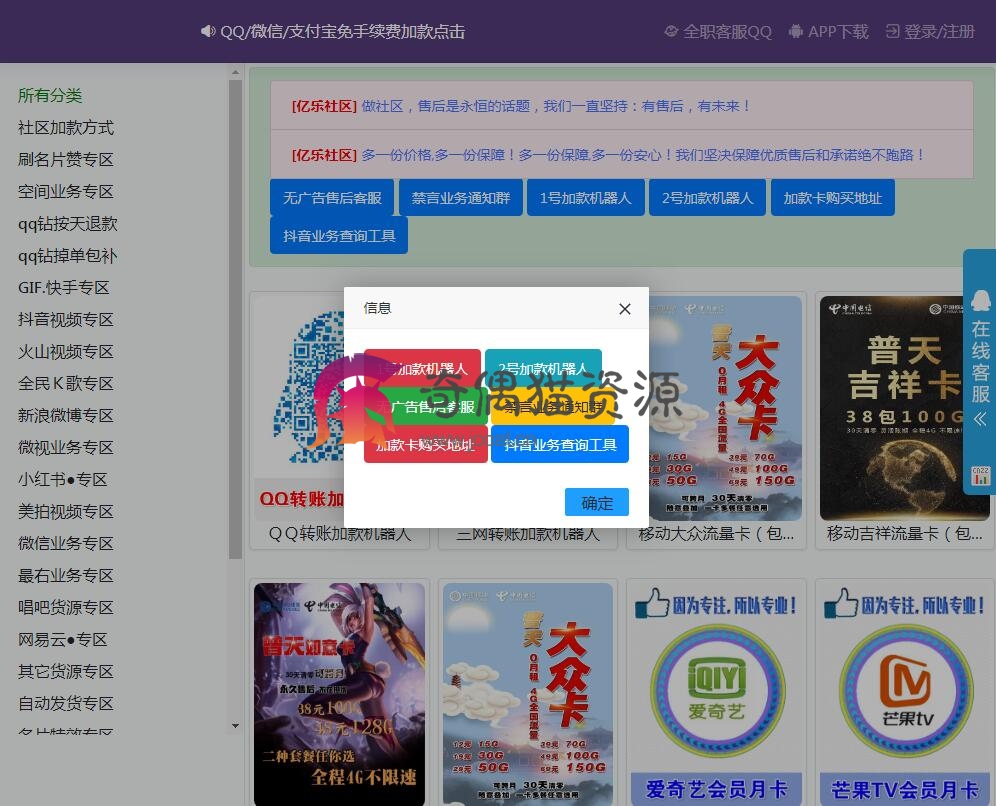Open the 芒果TV会员月卡 product image

907,692
